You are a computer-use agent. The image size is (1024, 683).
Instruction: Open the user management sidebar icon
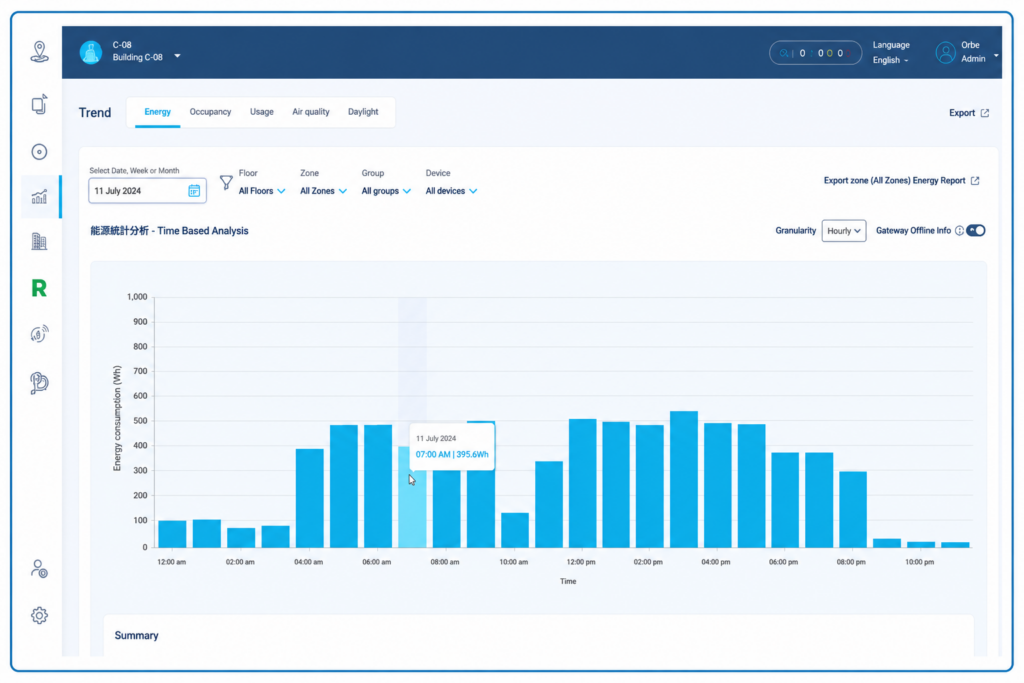(x=39, y=569)
